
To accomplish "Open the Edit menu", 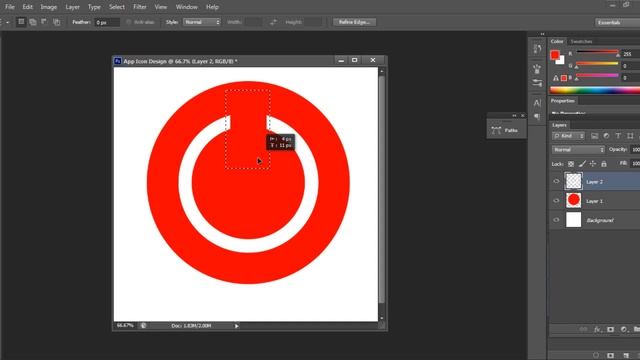I will 27,7.
